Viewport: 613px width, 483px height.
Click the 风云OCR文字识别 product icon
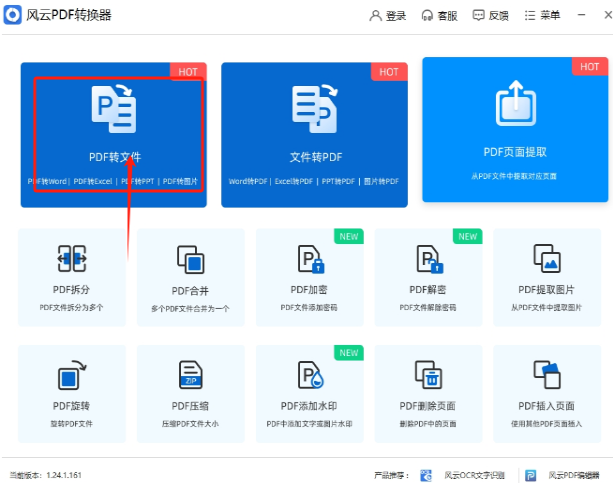coord(426,475)
